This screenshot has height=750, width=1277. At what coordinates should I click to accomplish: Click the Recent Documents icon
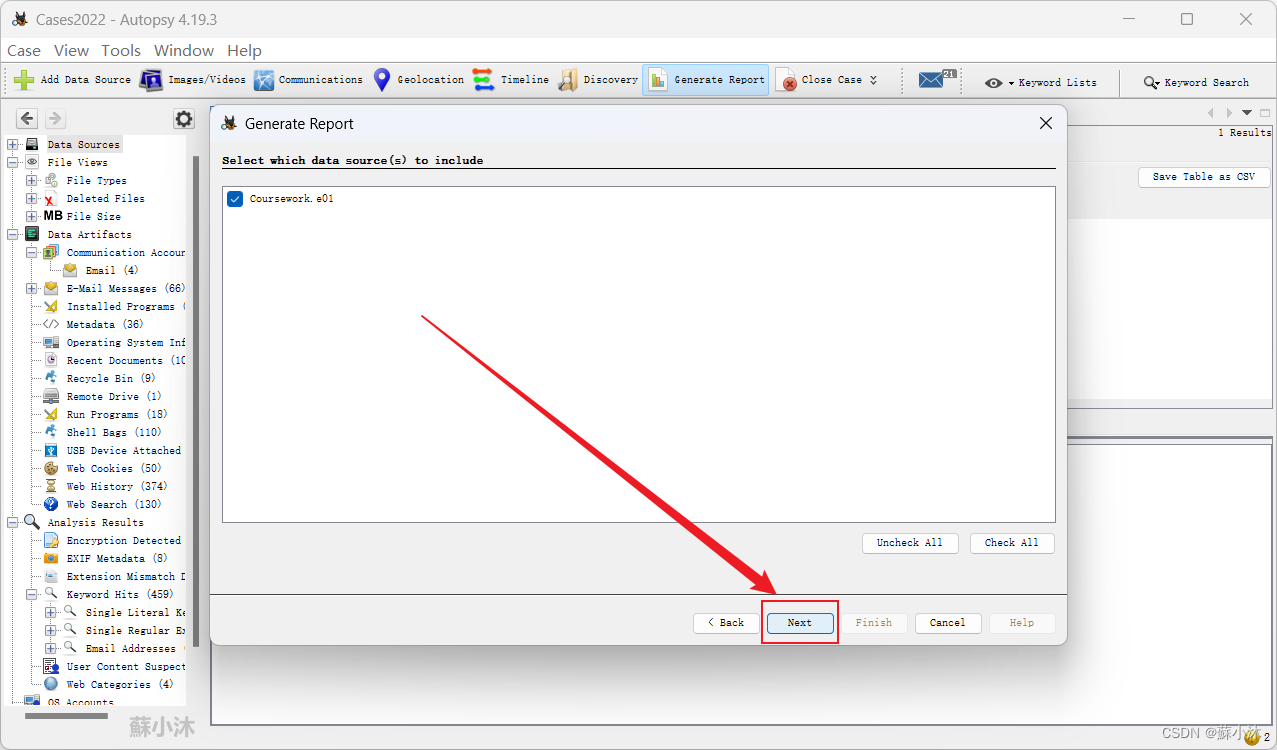[51, 361]
